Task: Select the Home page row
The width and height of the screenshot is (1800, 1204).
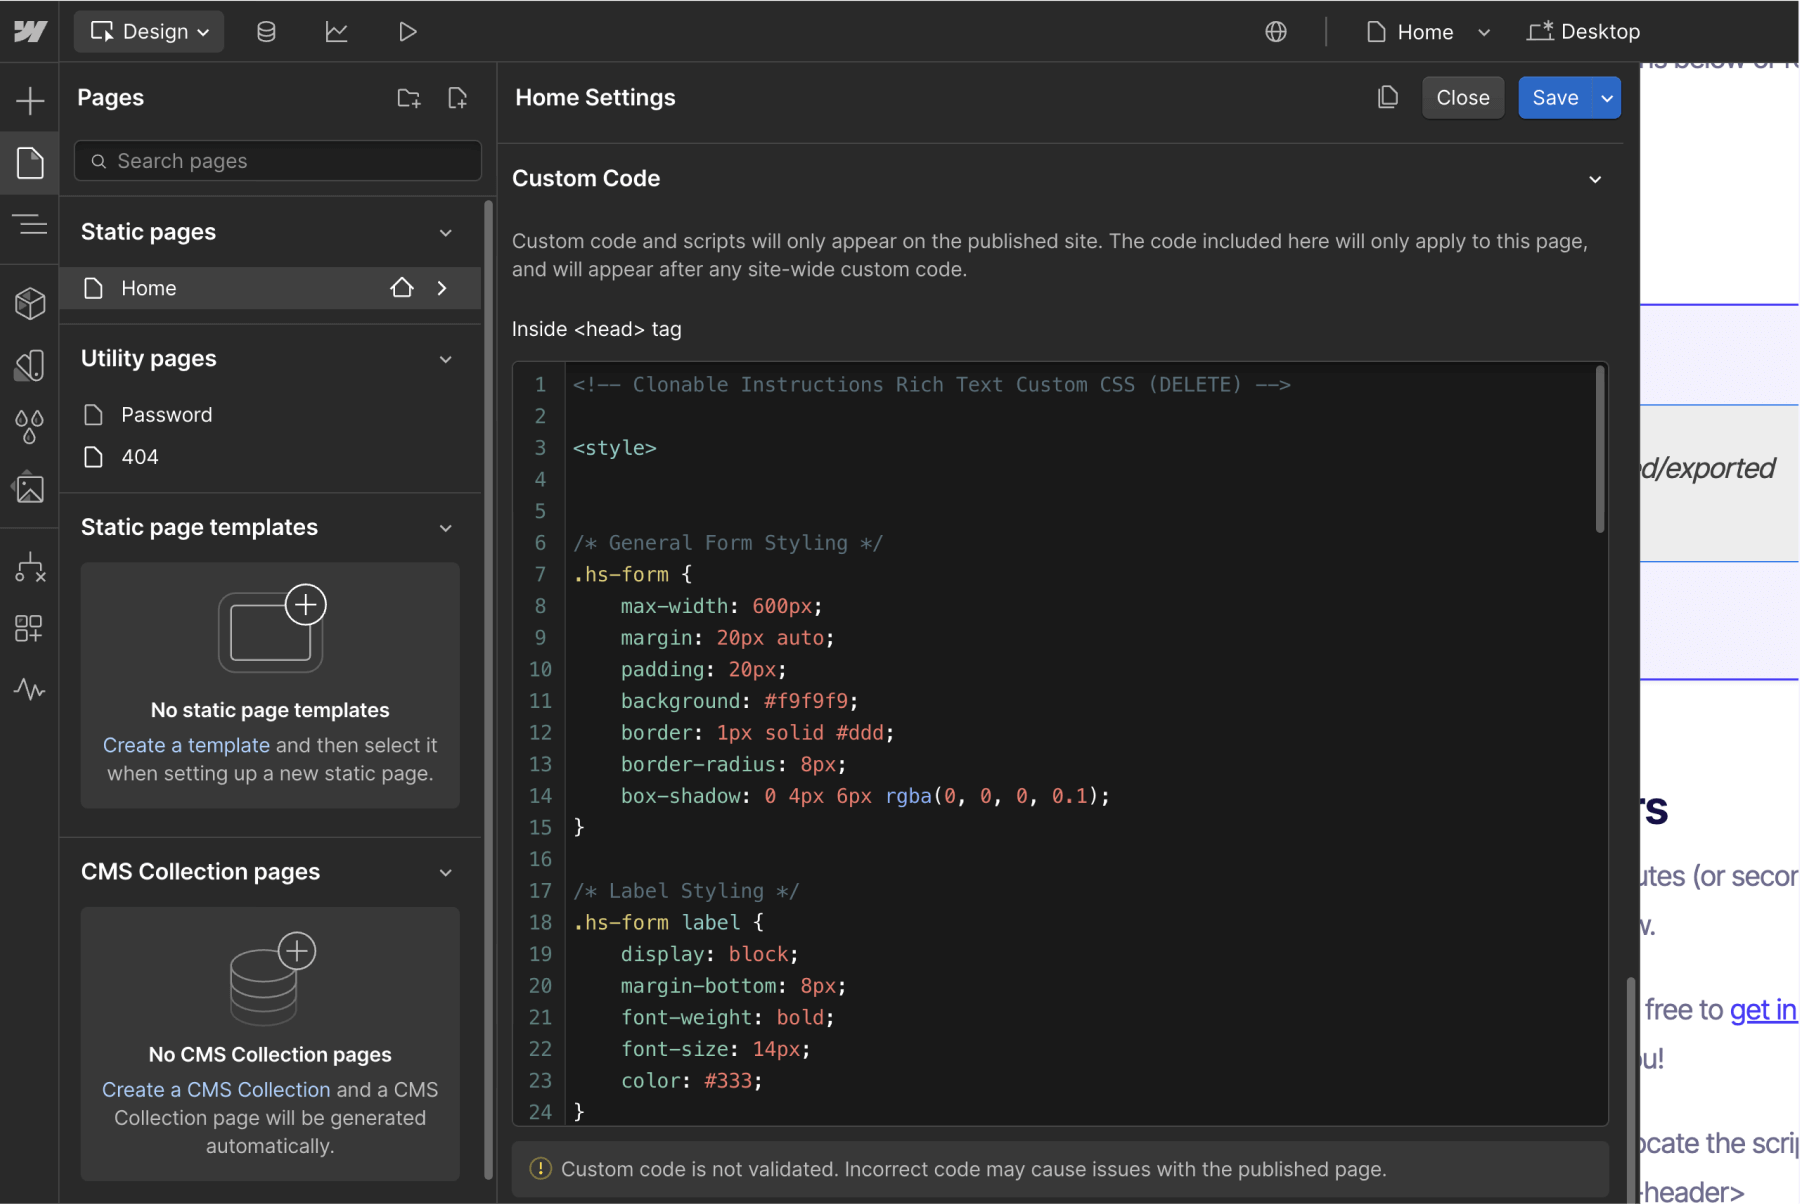Action: (x=270, y=288)
